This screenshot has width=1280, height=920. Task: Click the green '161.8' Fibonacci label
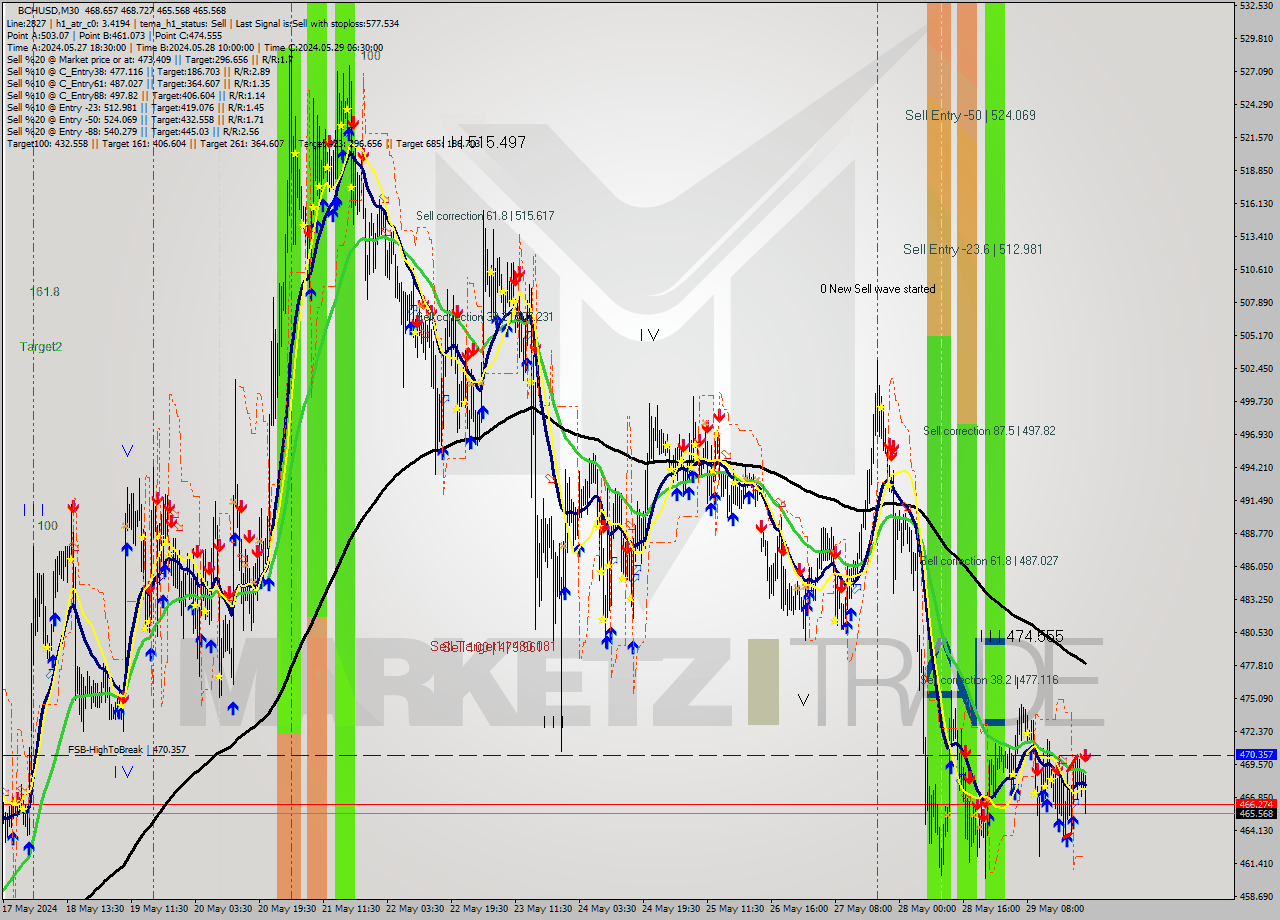[x=45, y=292]
